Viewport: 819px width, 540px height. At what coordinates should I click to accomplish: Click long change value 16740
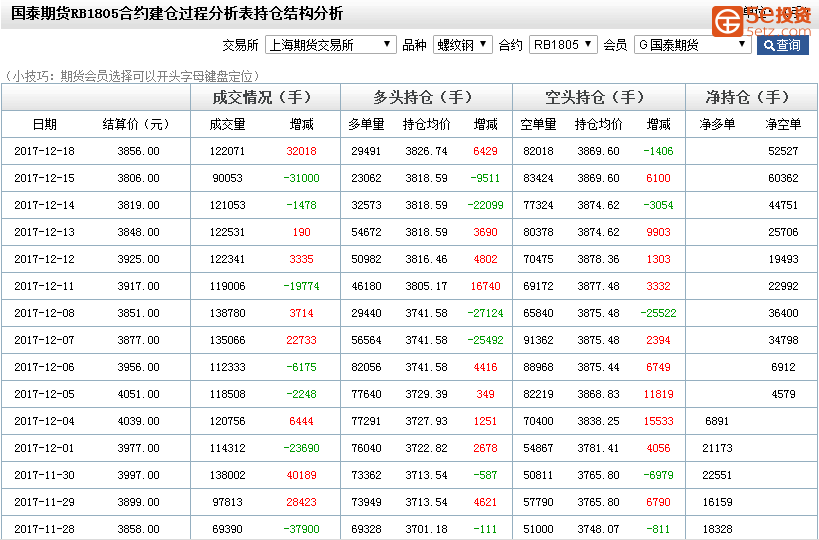point(485,286)
